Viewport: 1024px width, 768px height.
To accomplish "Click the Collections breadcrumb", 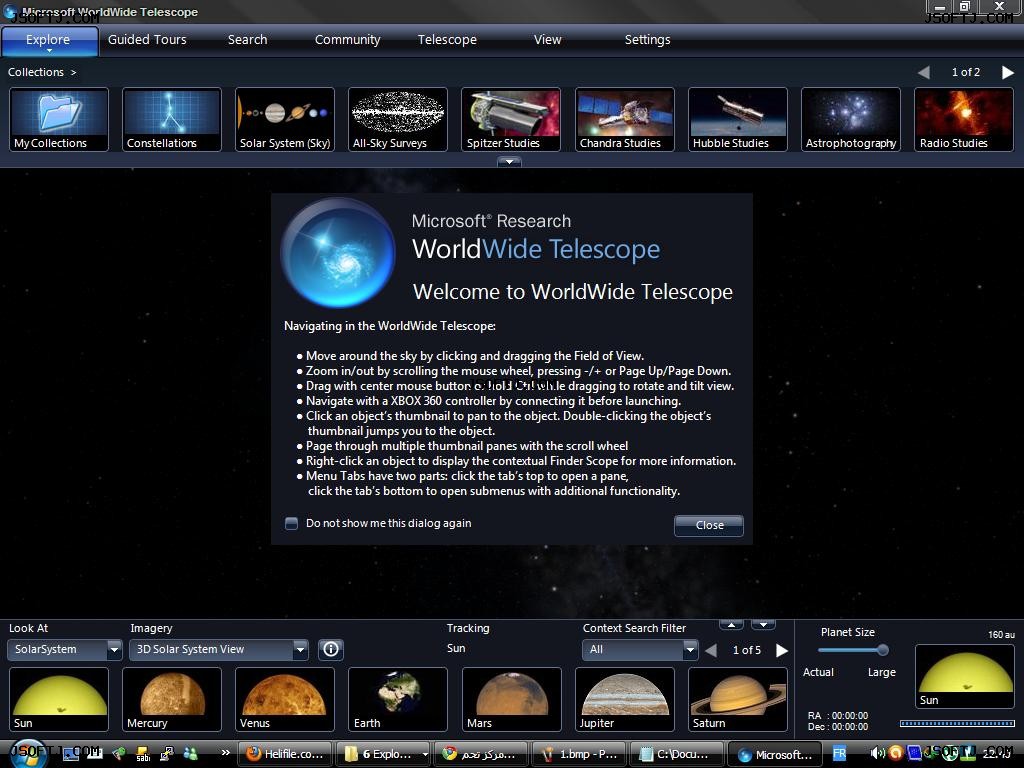I will [x=36, y=72].
